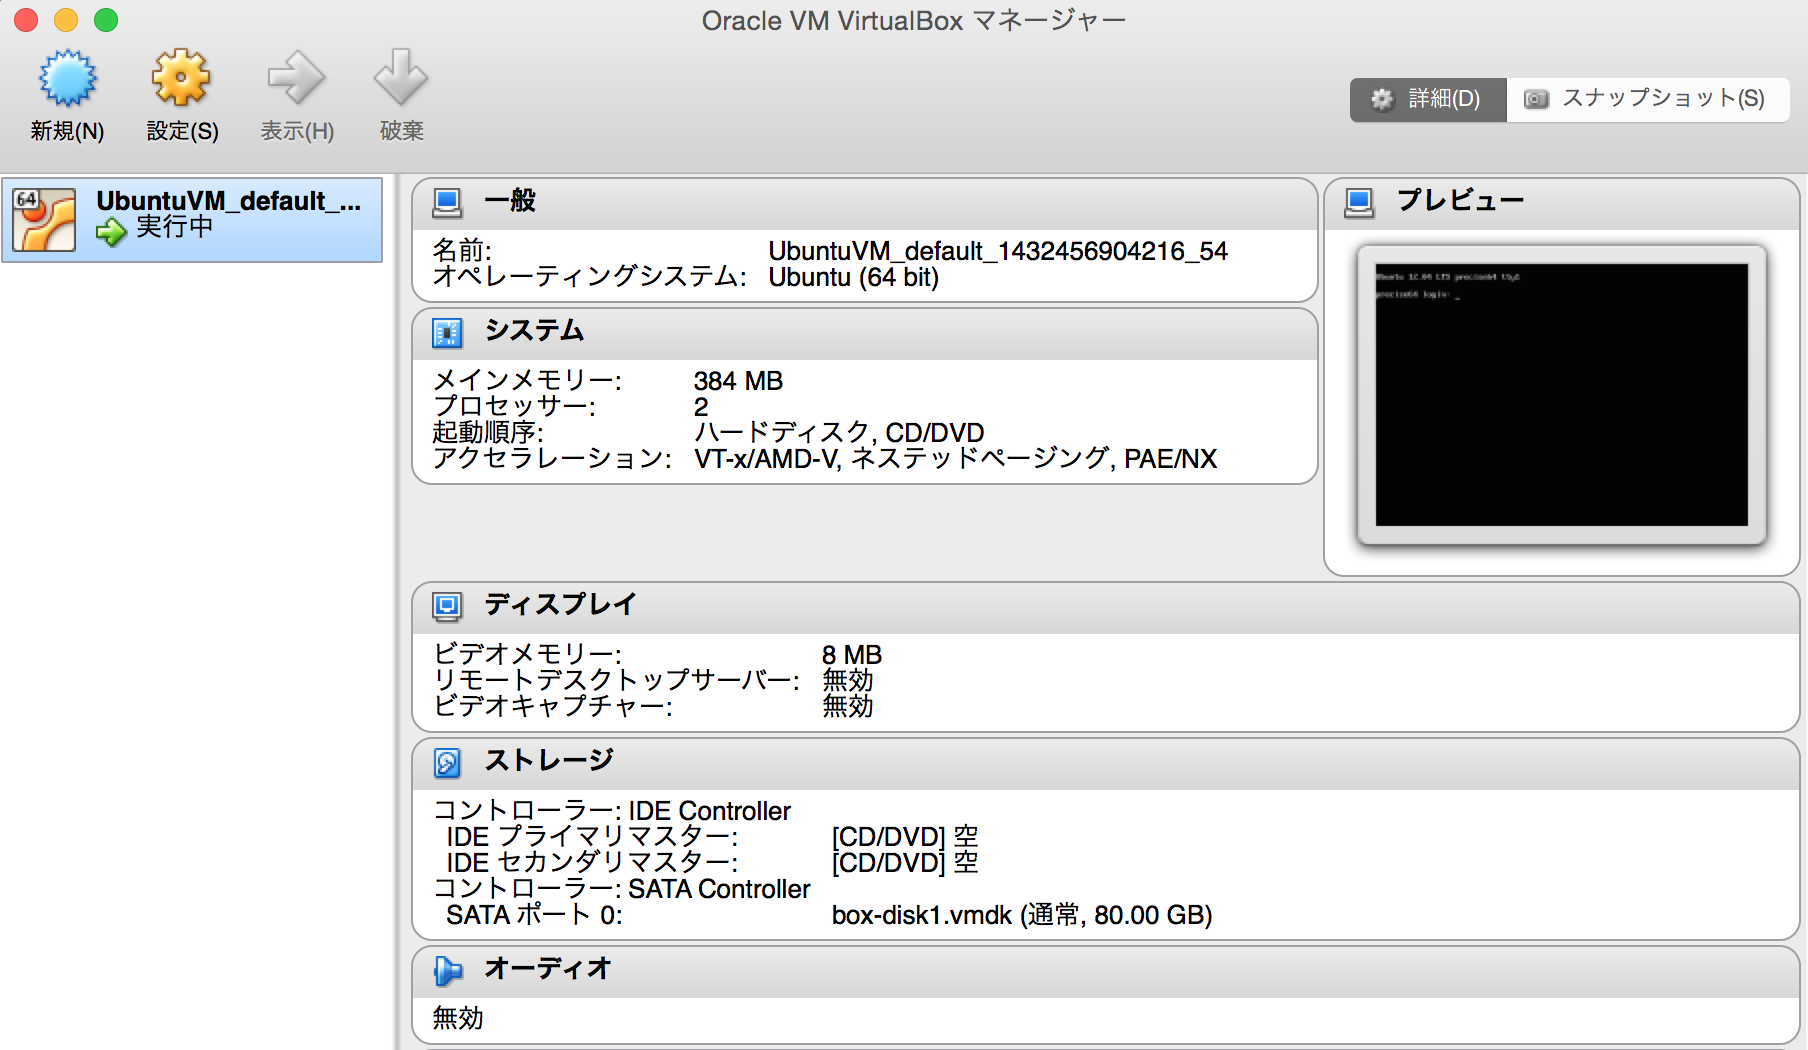Click the 実行中 status text
Viewport: 1808px width, 1050px height.
tap(175, 227)
